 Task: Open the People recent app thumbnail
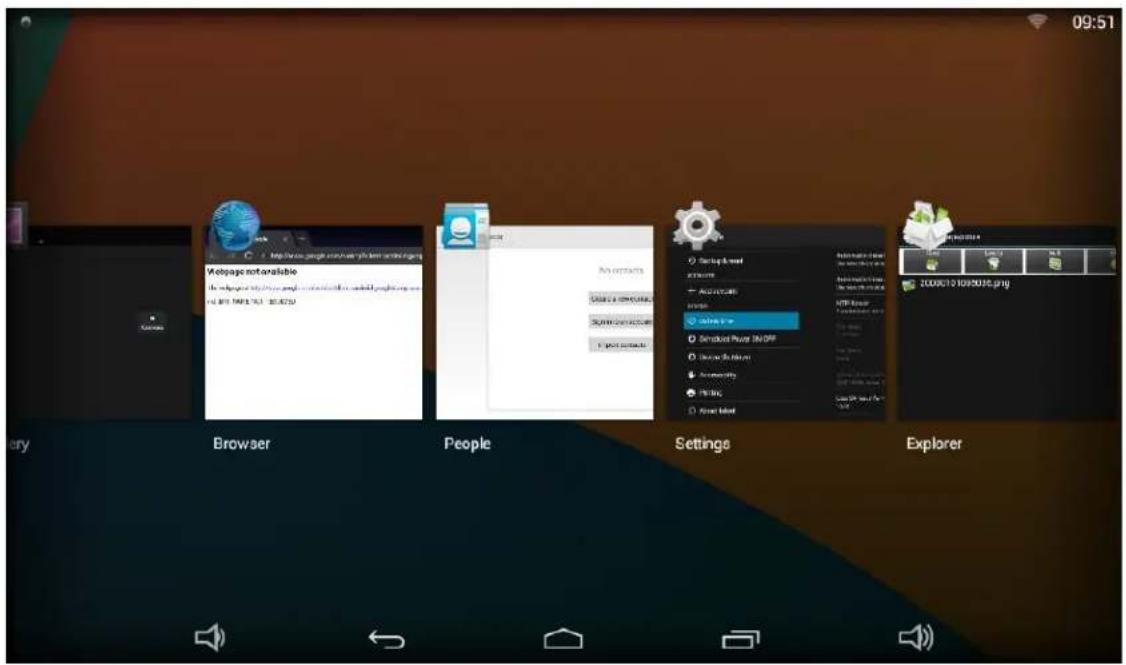point(545,322)
